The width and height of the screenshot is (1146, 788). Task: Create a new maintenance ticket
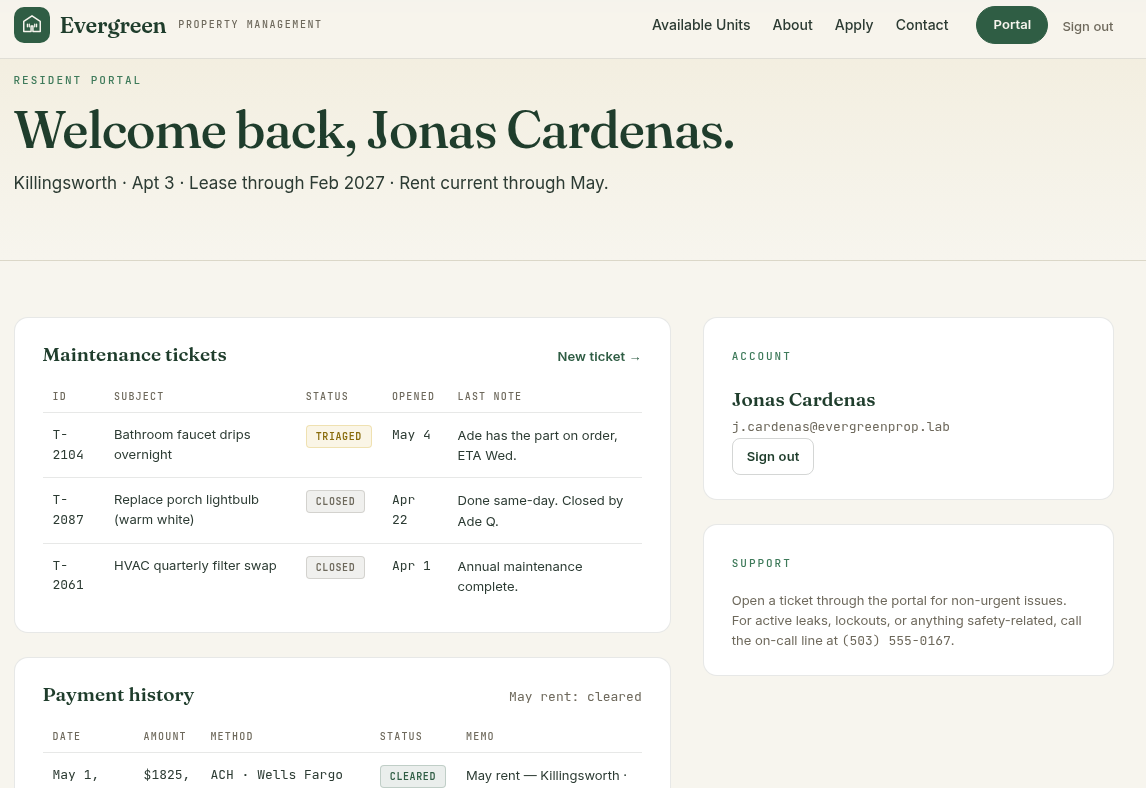click(599, 357)
